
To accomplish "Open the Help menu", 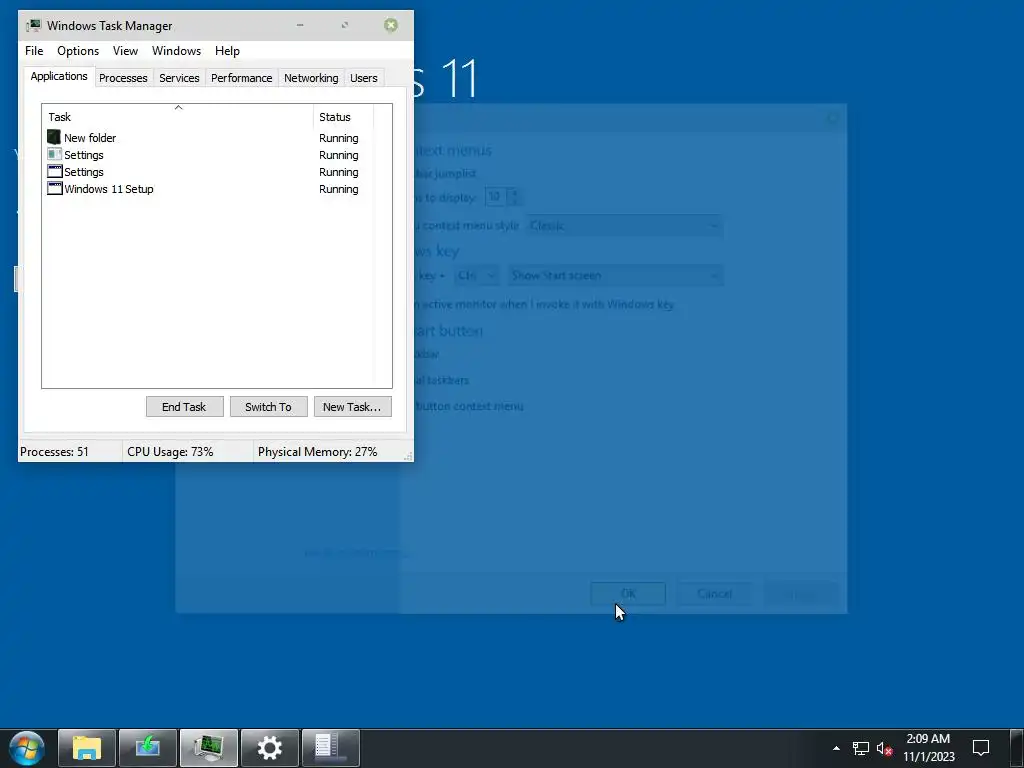I will coord(227,51).
